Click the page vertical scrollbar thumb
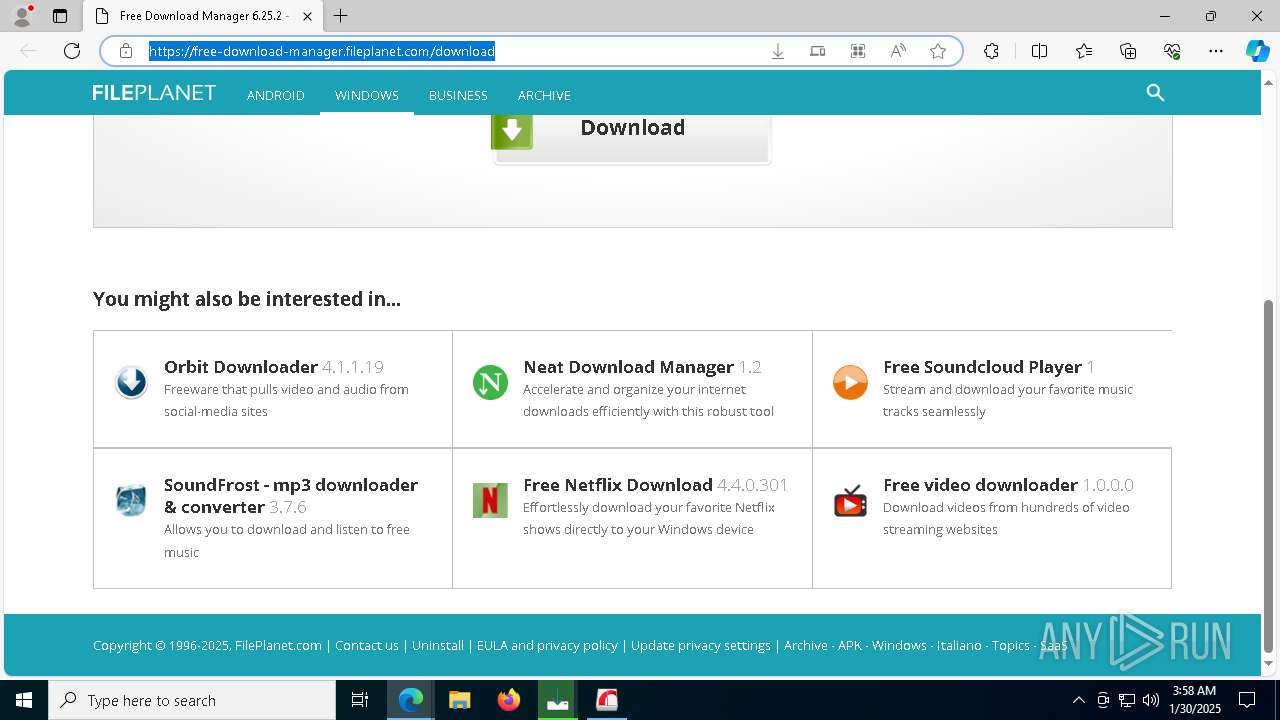The height and width of the screenshot is (720, 1280). pyautogui.click(x=1269, y=475)
